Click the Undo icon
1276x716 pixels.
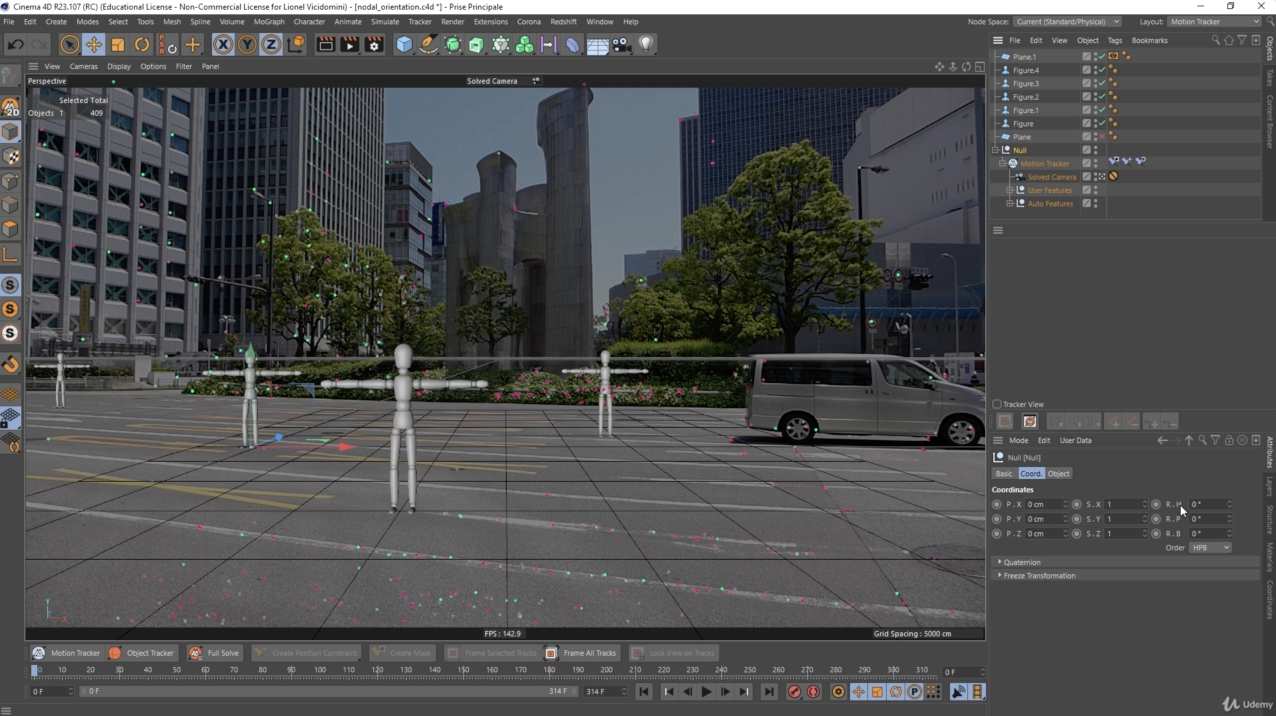pyautogui.click(x=14, y=44)
